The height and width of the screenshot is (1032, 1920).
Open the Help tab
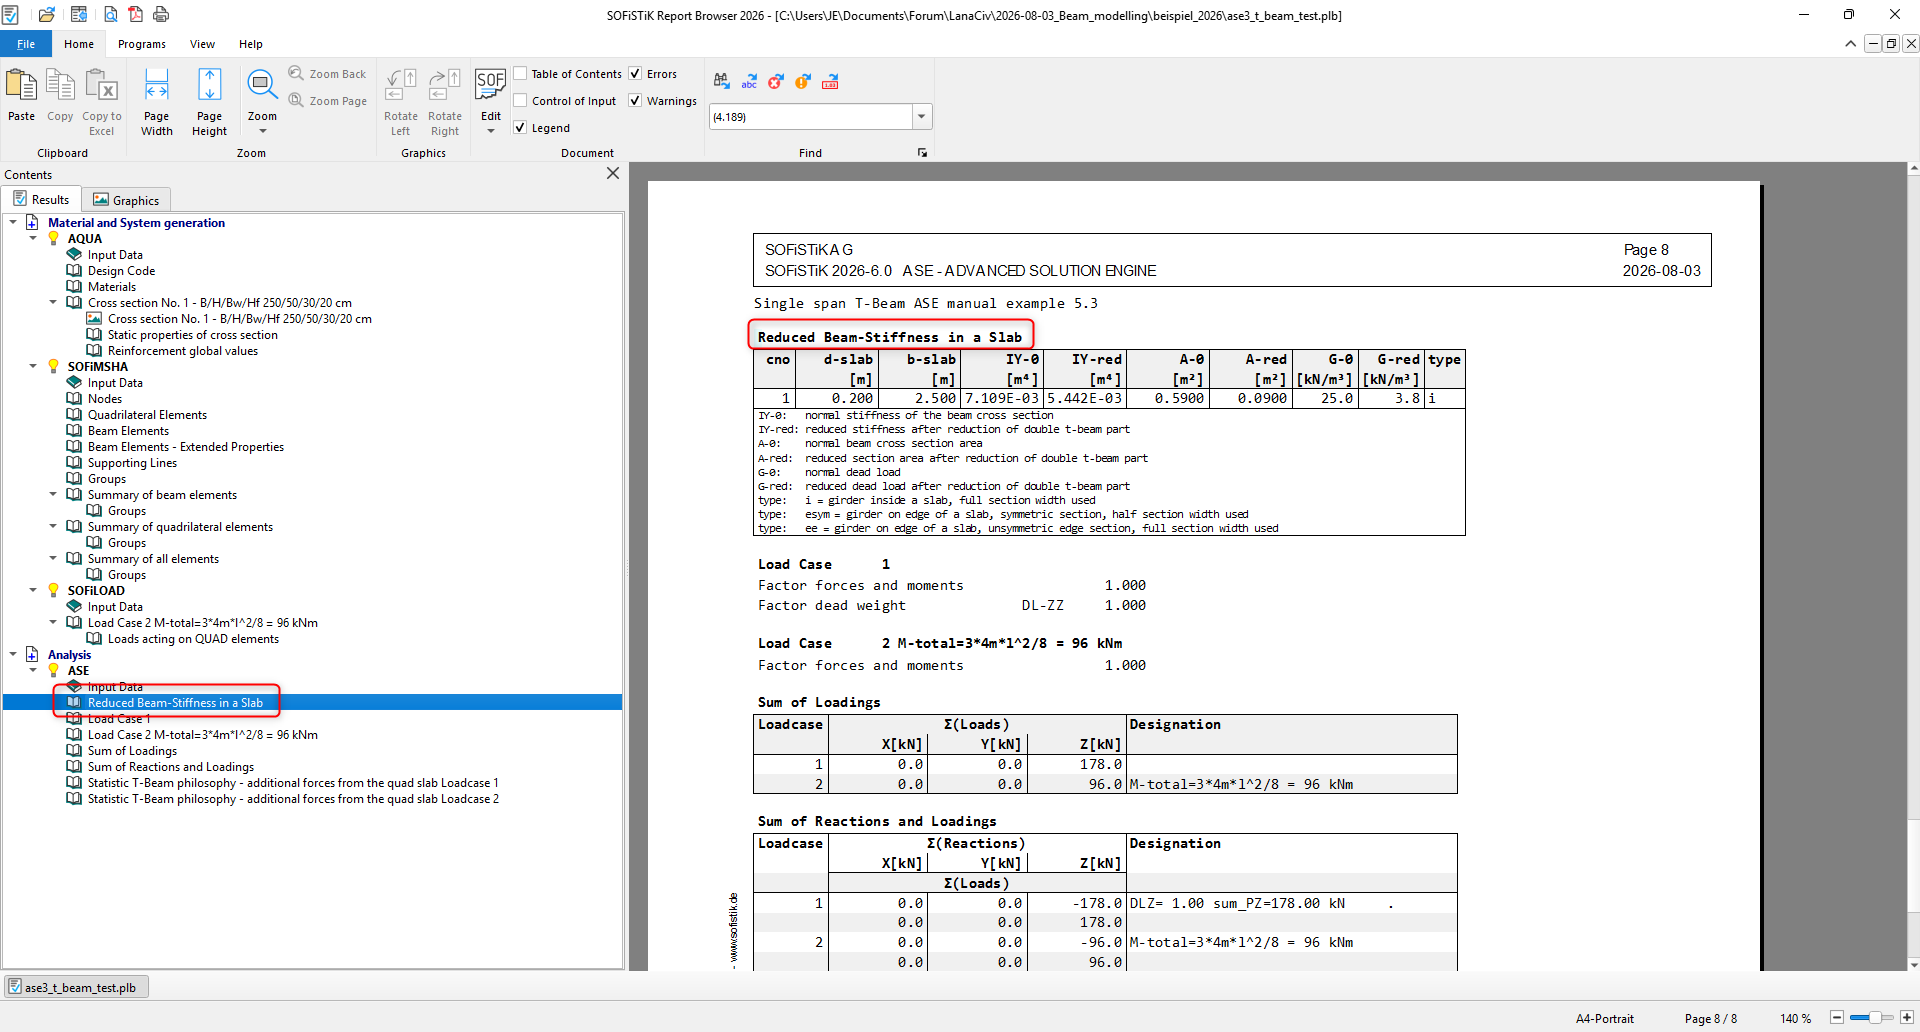click(x=251, y=44)
